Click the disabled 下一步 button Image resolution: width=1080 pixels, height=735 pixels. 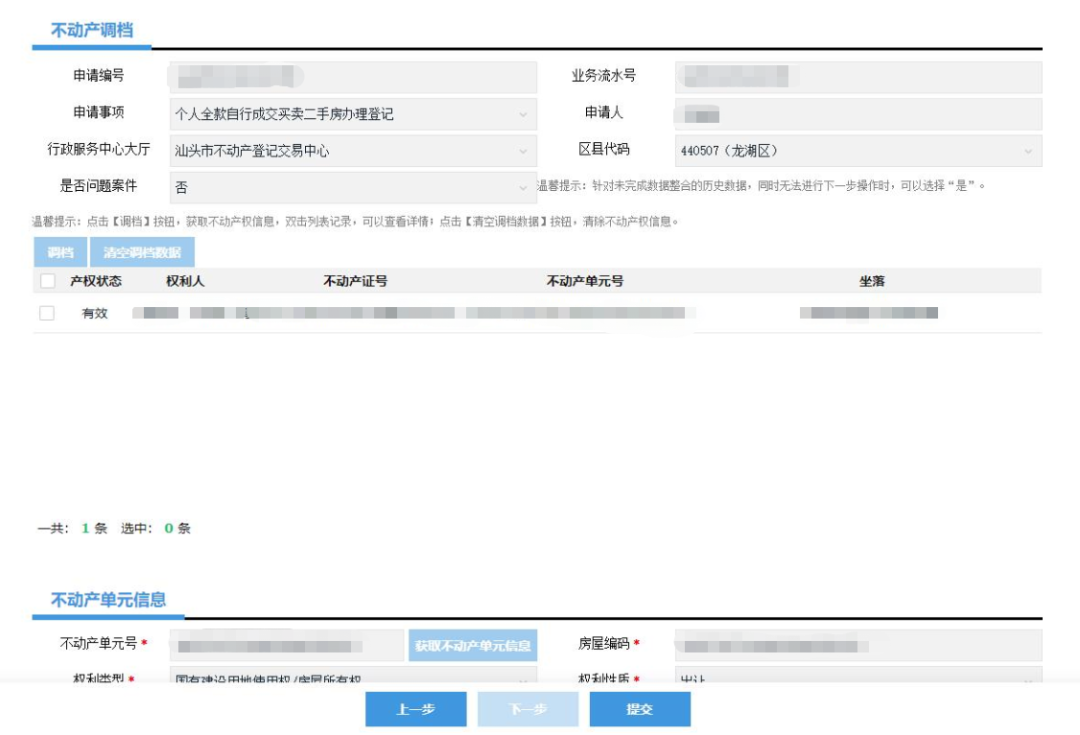527,710
